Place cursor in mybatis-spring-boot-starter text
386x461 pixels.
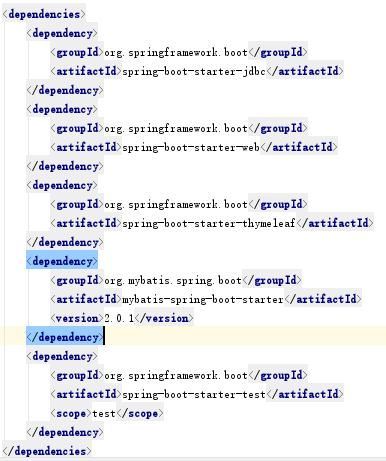click(203, 299)
